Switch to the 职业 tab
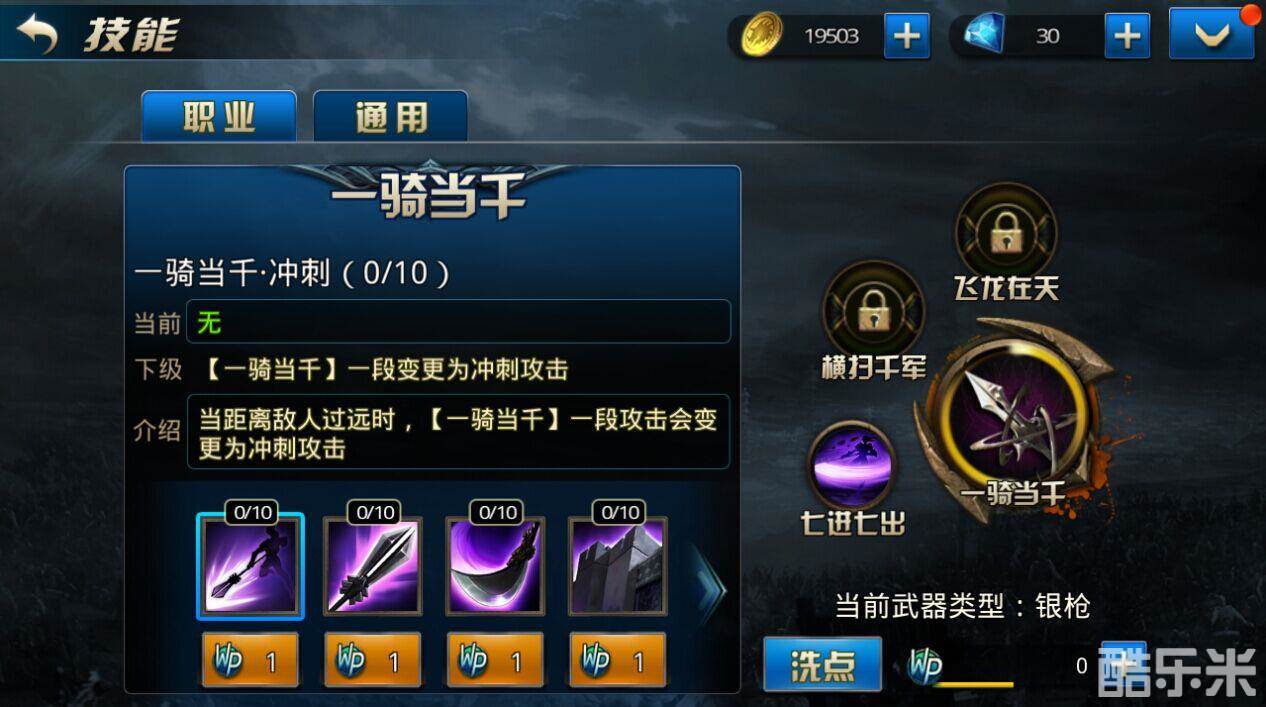 point(219,117)
